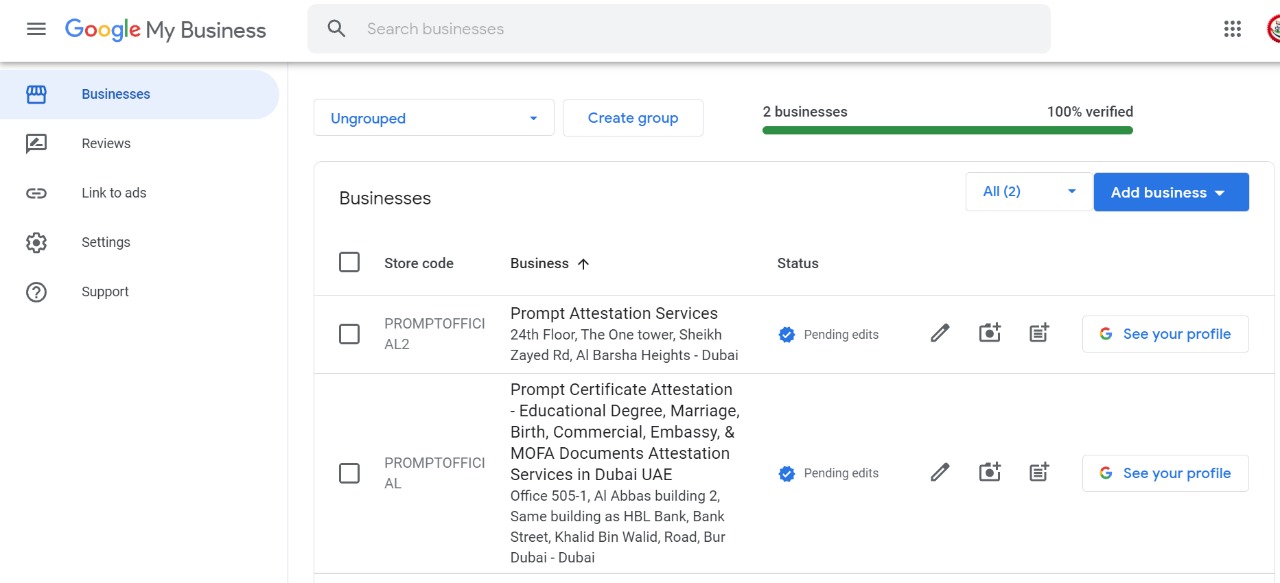Check the Prompt Certificate Attestation row checkbox
The width and height of the screenshot is (1280, 583).
(x=349, y=473)
